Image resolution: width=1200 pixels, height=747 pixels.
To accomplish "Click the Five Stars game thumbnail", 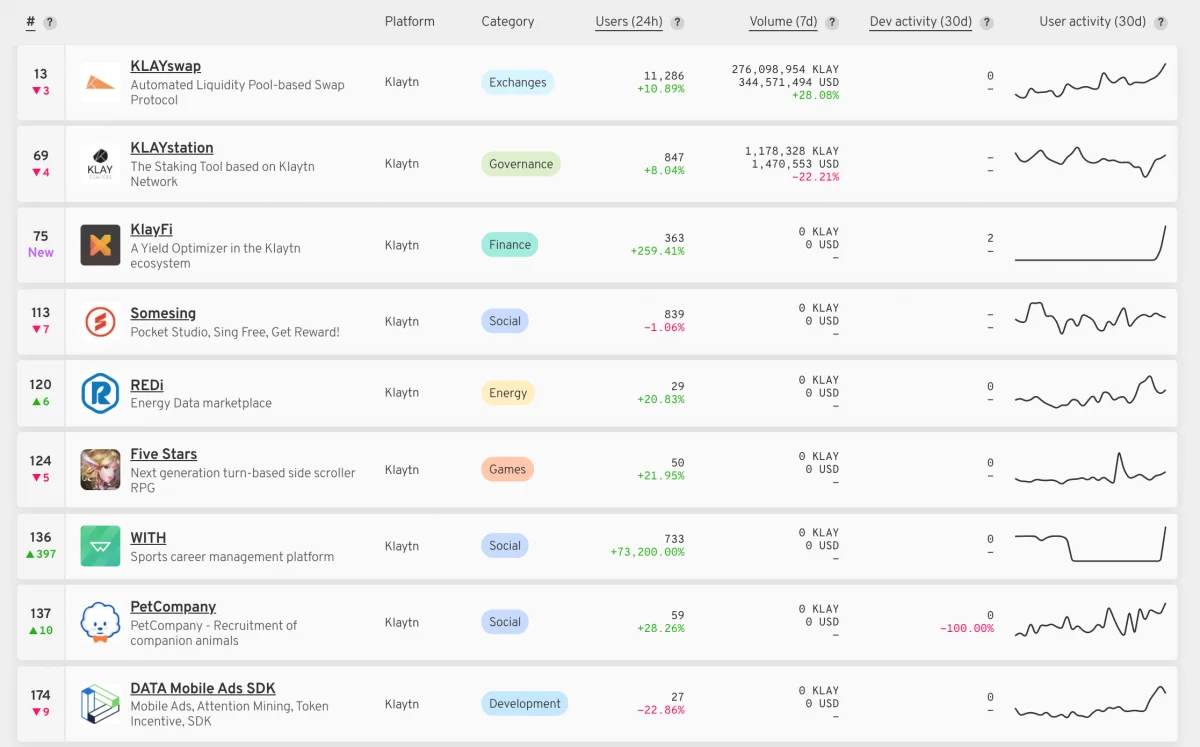I will point(100,470).
